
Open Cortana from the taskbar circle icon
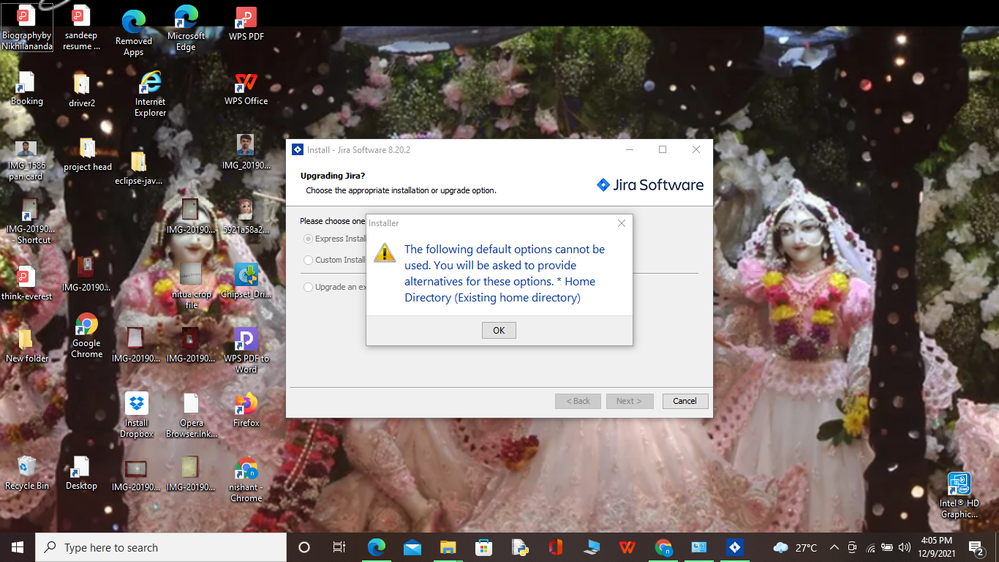[x=304, y=547]
